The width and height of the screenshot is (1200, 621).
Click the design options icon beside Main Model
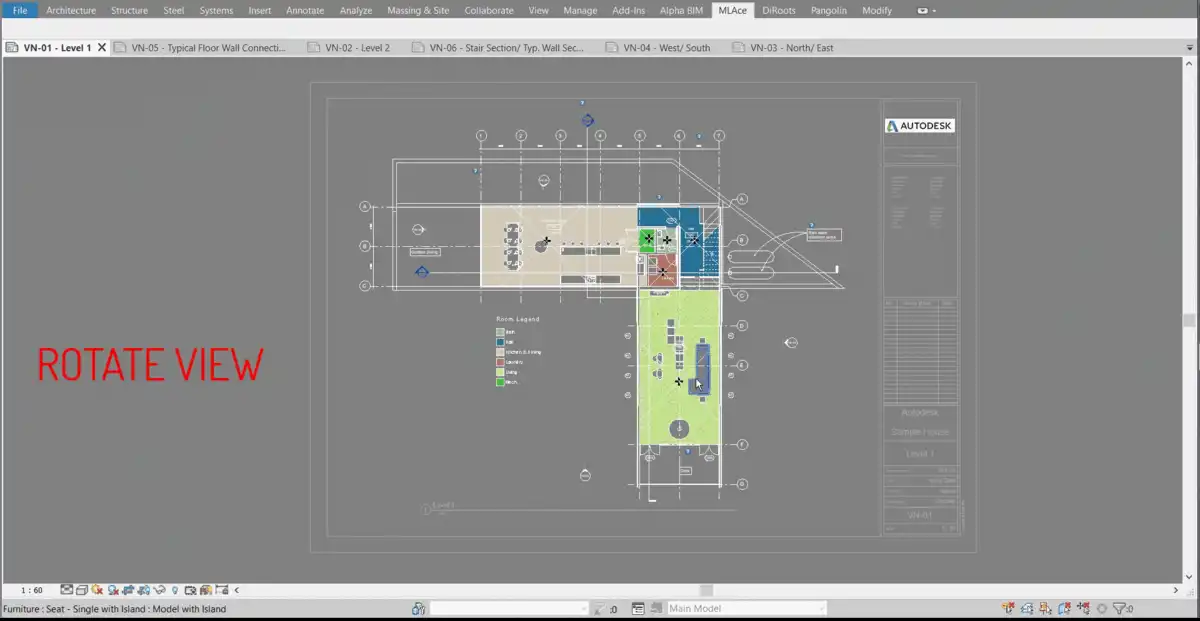pyautogui.click(x=637, y=608)
